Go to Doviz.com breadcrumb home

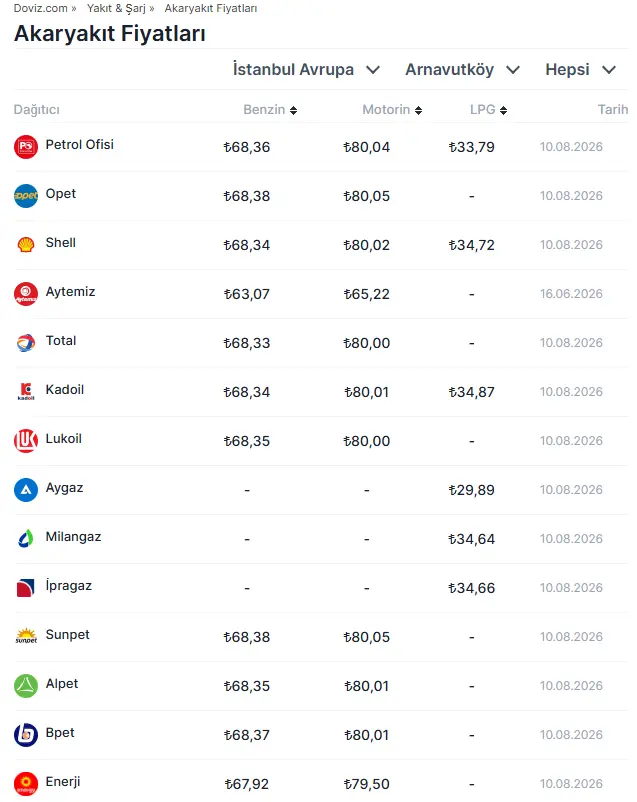pos(40,8)
